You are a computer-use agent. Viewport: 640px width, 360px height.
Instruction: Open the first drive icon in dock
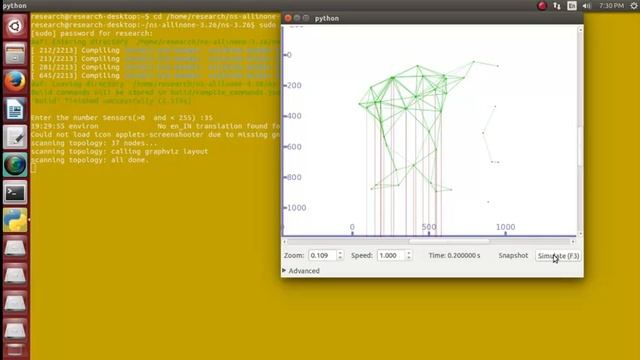pos(15,248)
